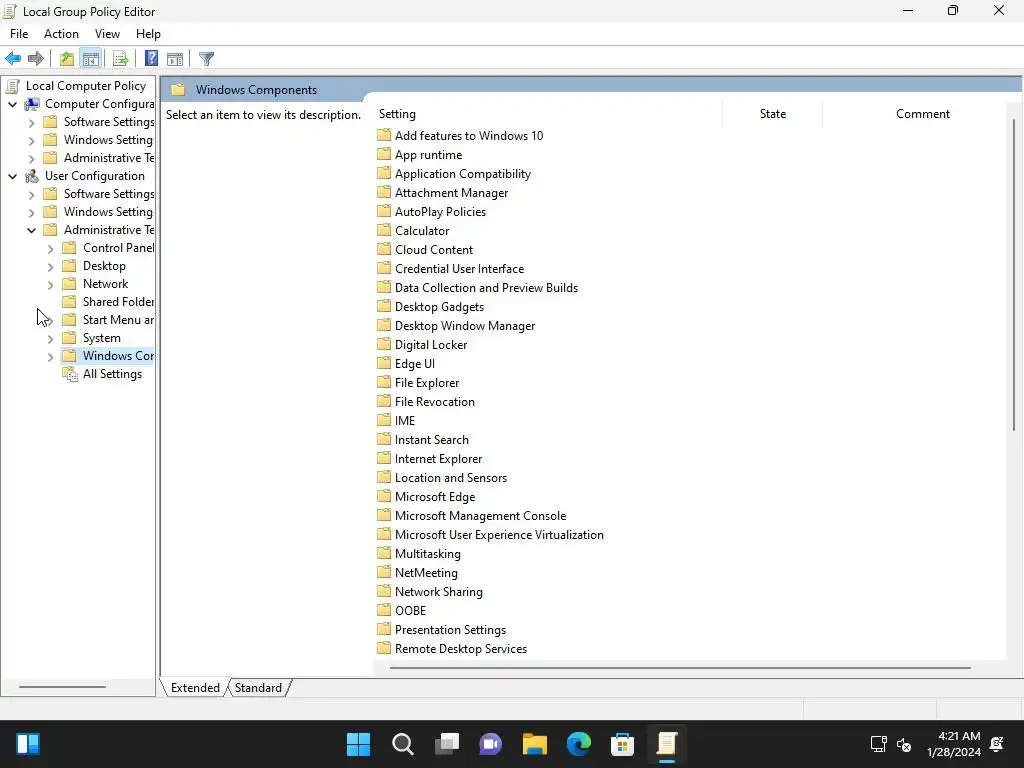The height and width of the screenshot is (768, 1024).
Task: Click the Back arrow toolbar icon
Action: coord(13,59)
